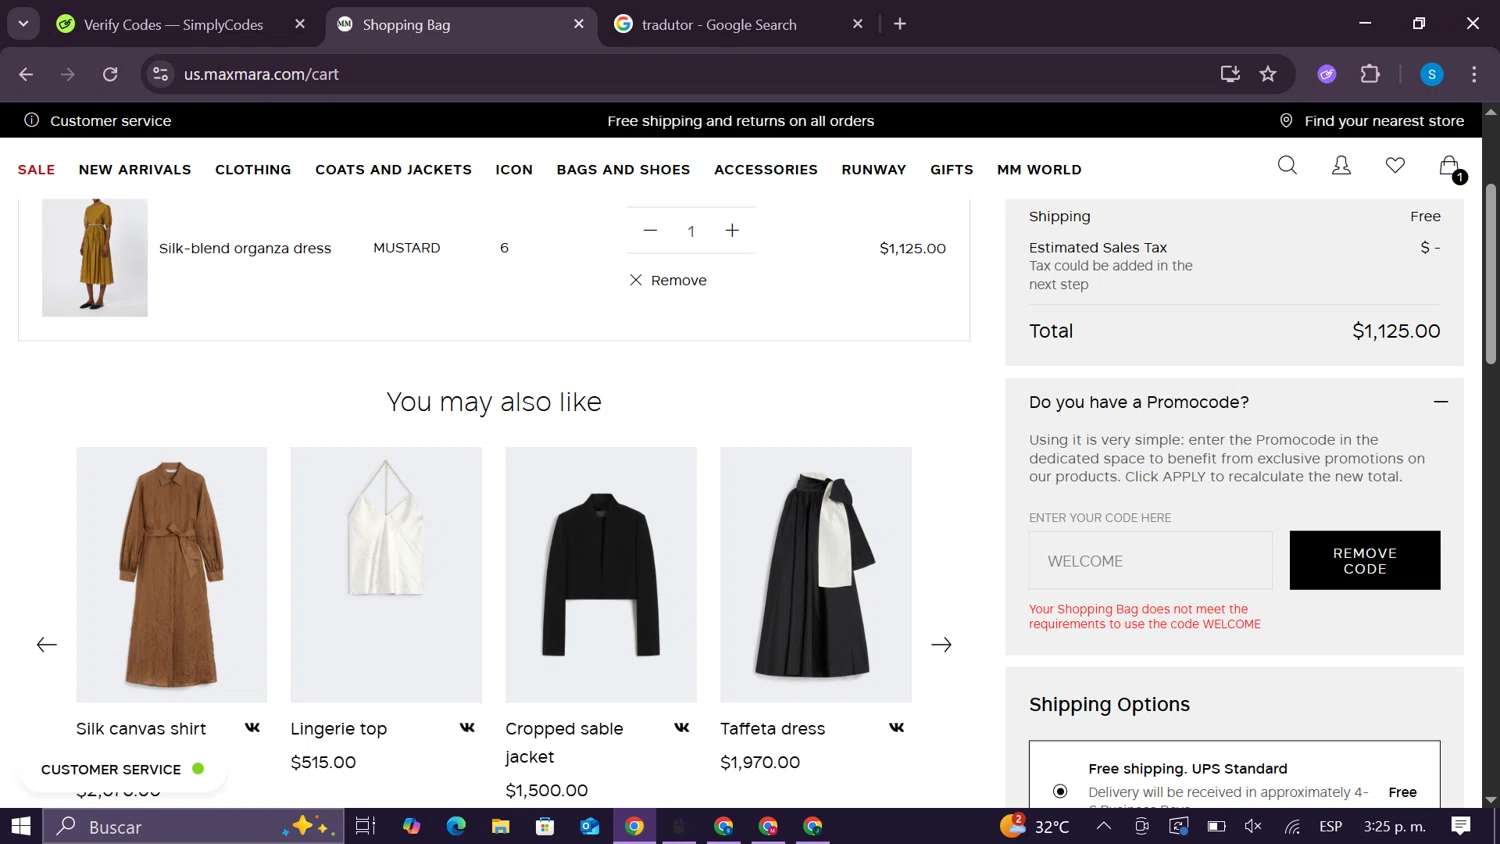
Task: Open the CLOTHING menu
Action: 253,170
